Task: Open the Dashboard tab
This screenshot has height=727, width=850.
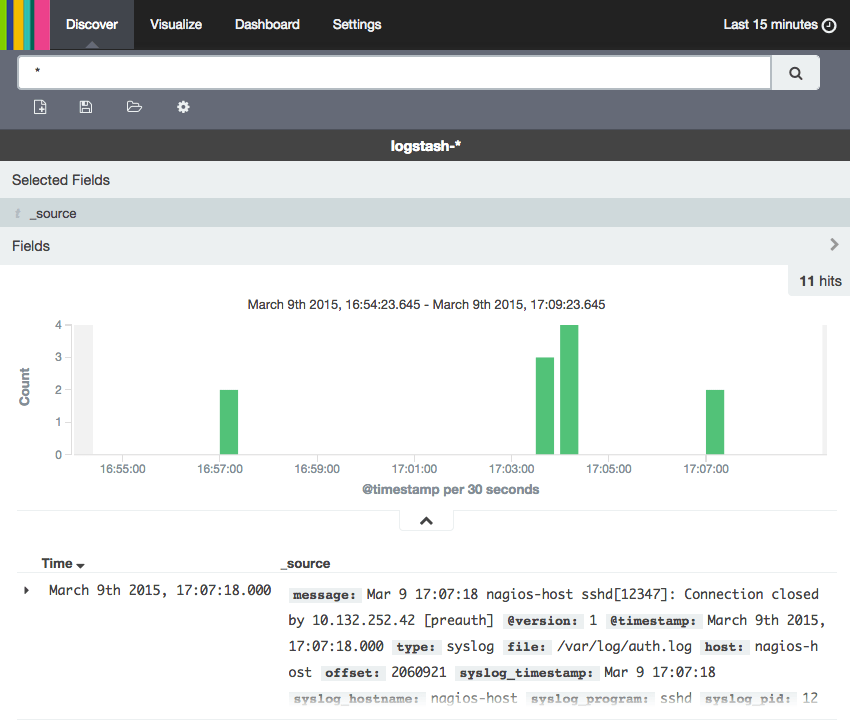Action: (267, 24)
